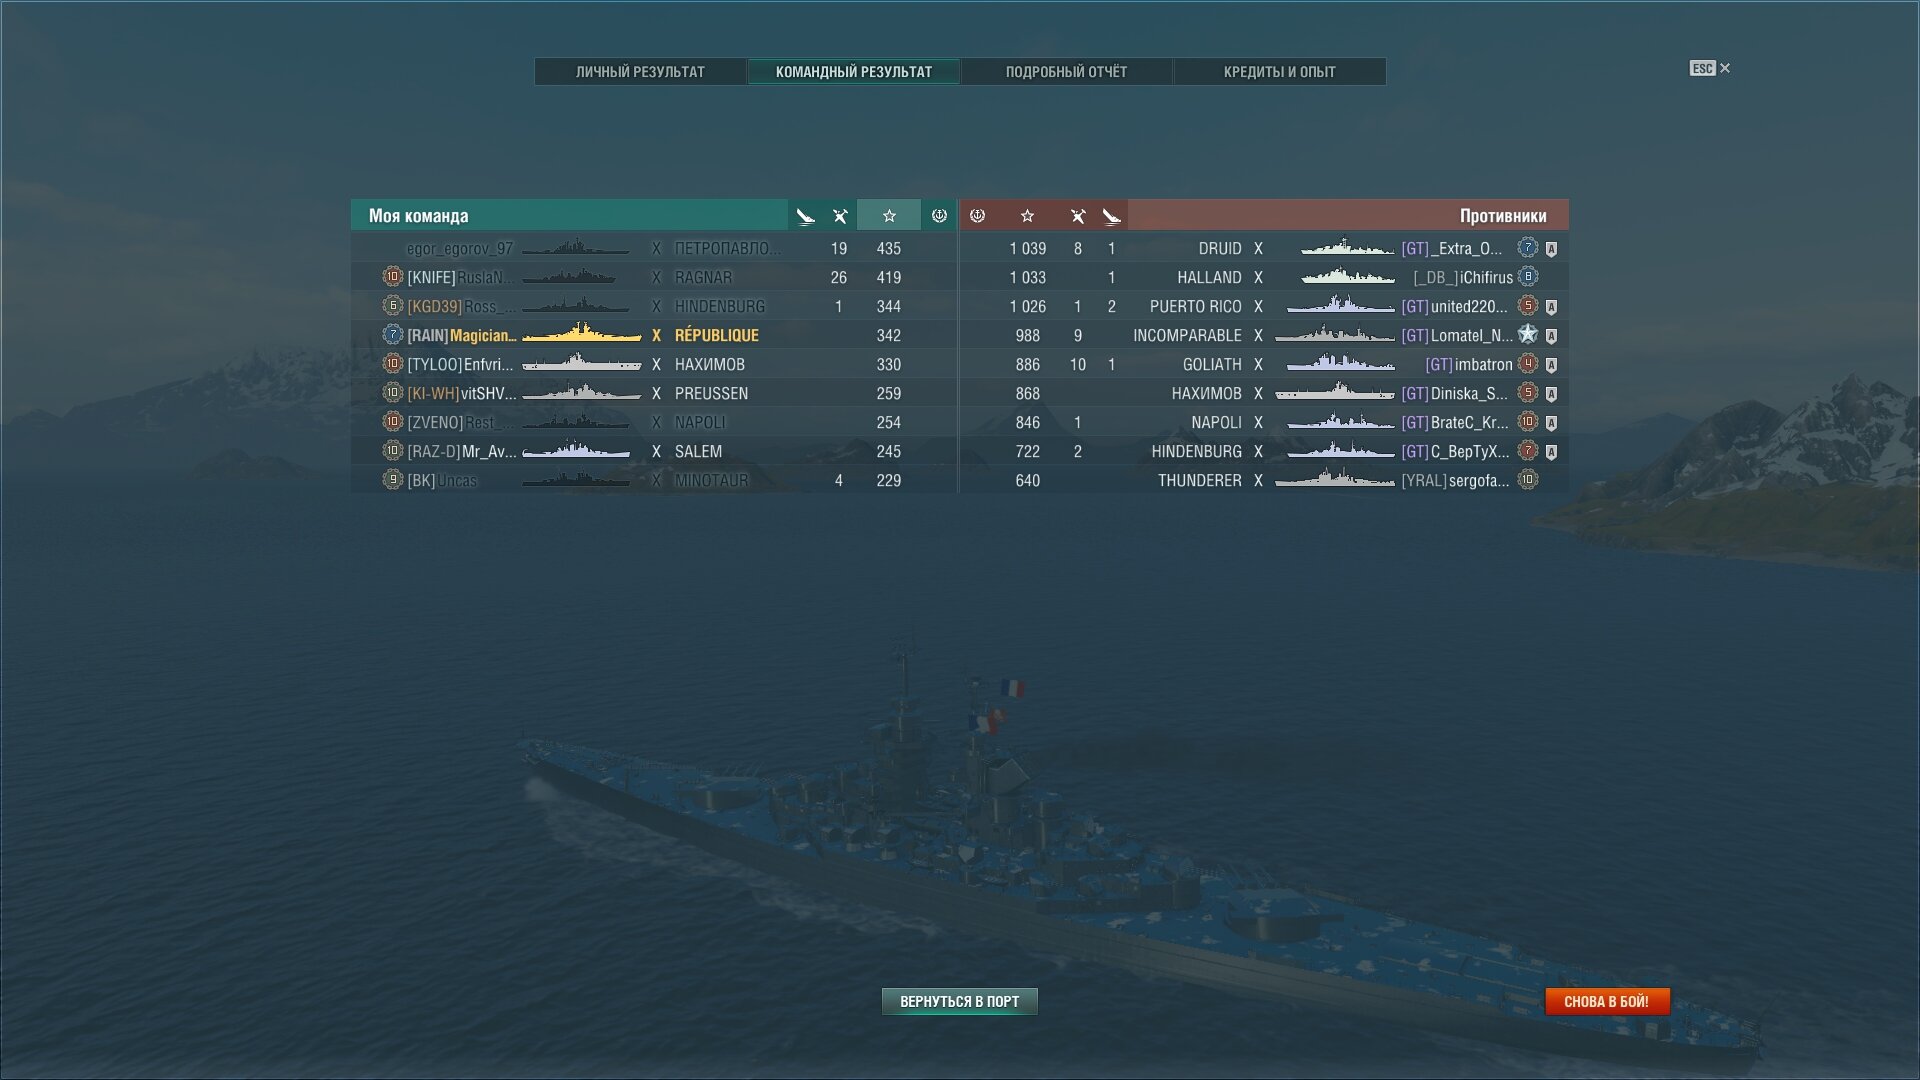Sort my team by ships destroyed icon
1920x1080 pixels.
[x=840, y=216]
